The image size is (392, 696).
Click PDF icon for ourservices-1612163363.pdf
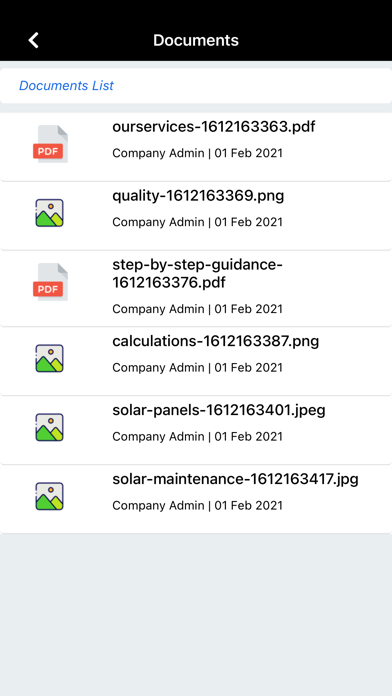click(50, 144)
